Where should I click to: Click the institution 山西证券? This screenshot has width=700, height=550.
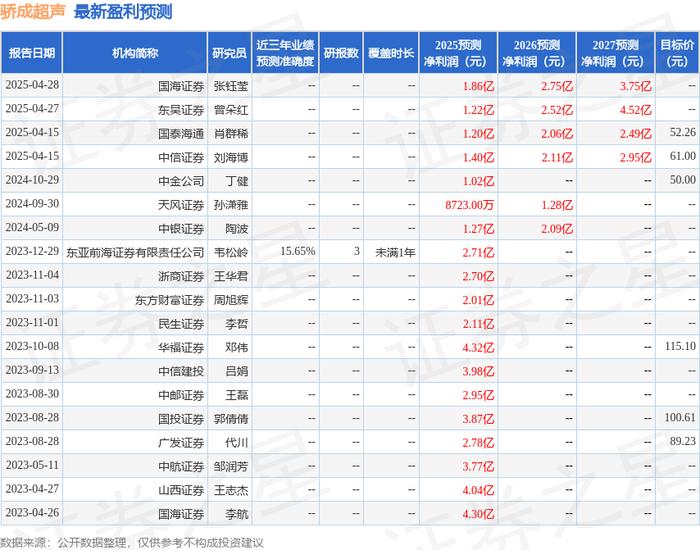pos(181,490)
